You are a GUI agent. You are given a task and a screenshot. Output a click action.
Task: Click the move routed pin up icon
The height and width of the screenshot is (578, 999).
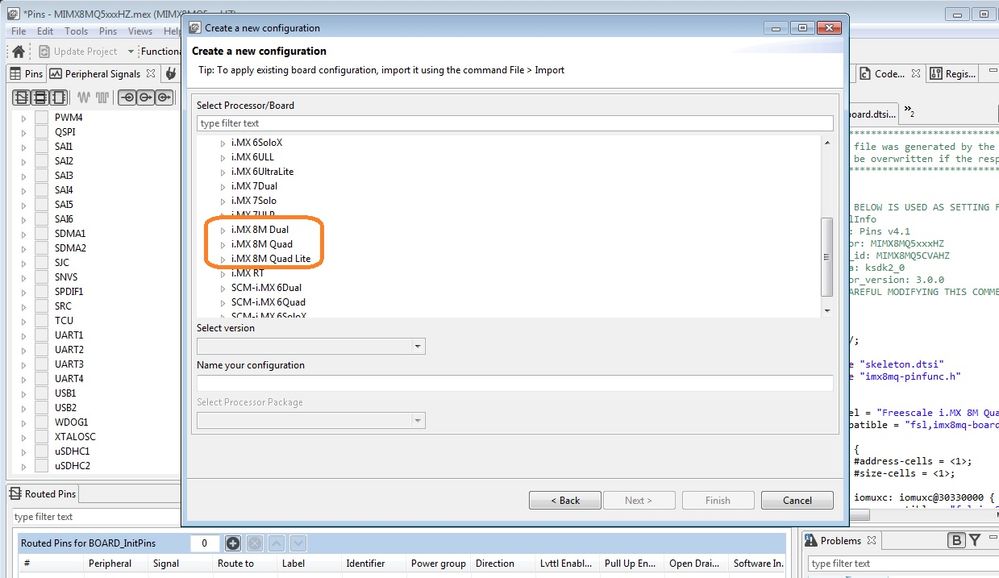point(277,543)
